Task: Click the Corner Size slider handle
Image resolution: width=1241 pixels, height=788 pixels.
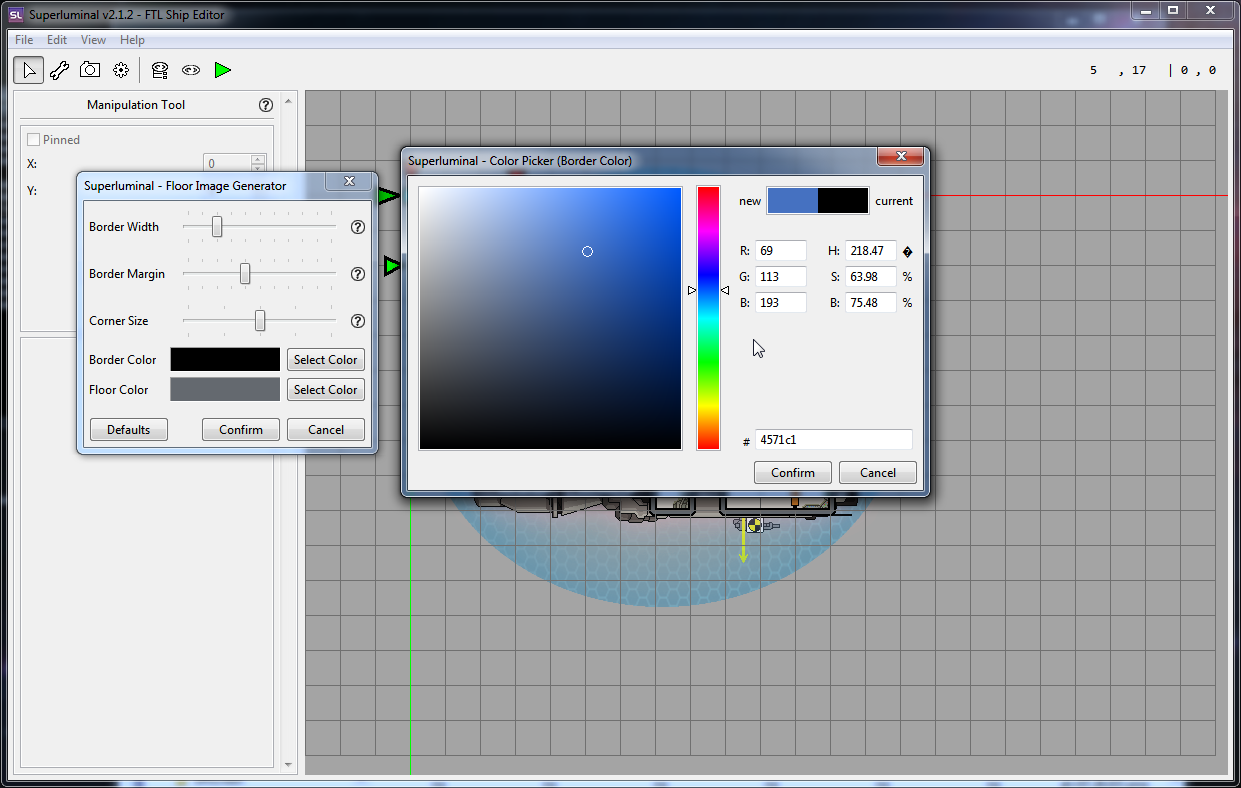Action: tap(260, 321)
